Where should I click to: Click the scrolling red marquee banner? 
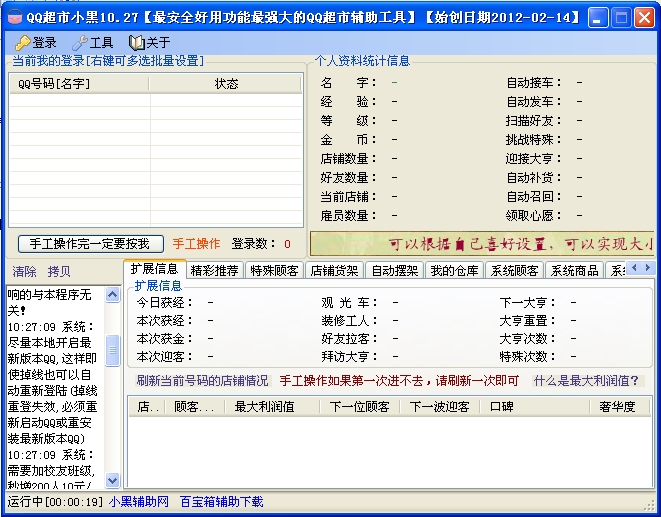click(482, 243)
